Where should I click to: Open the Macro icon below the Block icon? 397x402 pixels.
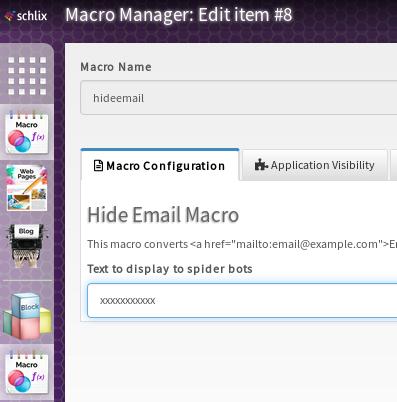[x=27, y=372]
